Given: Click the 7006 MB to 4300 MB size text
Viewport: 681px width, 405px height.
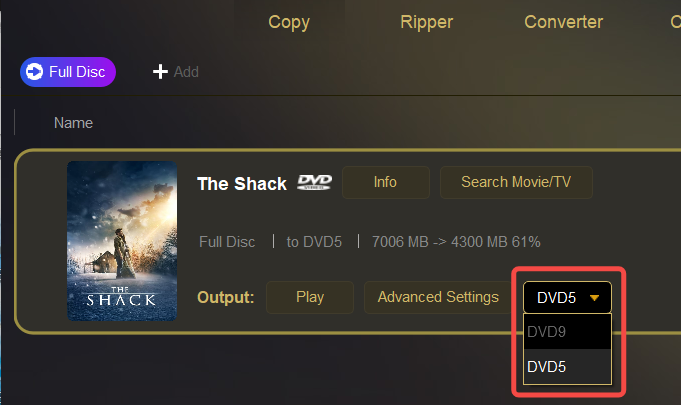Looking at the screenshot, I should [456, 241].
